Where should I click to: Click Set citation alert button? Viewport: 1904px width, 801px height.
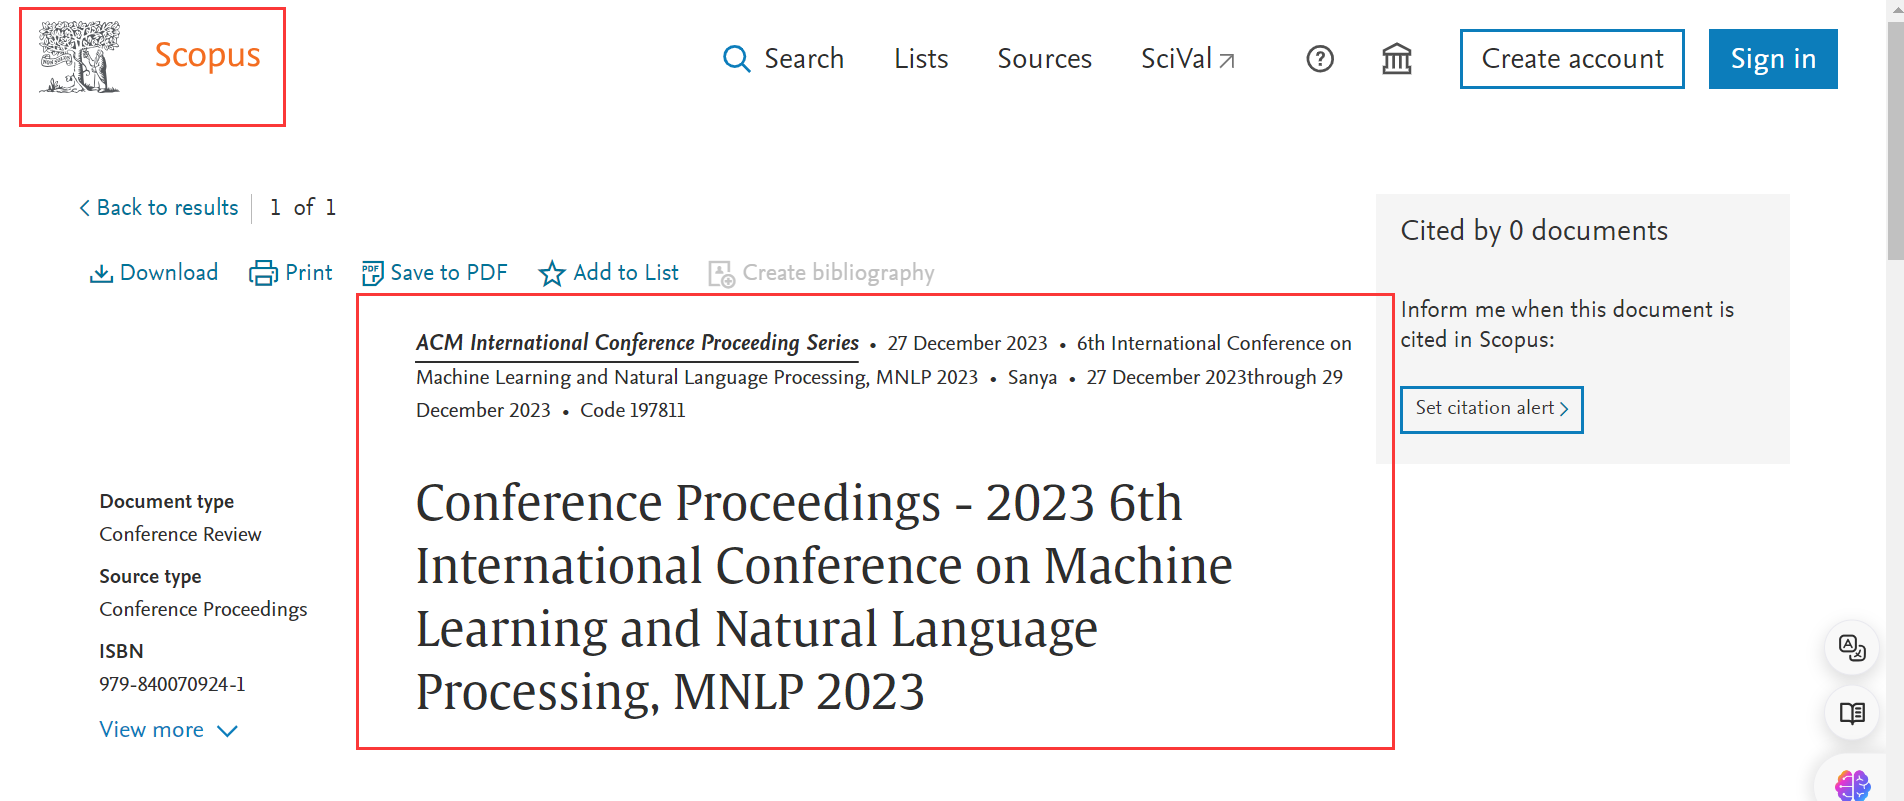tap(1491, 409)
